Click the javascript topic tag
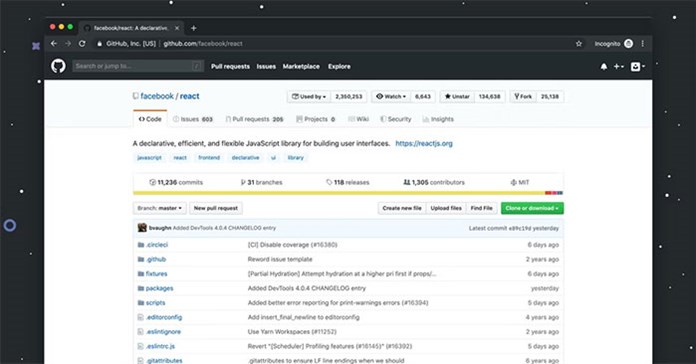The image size is (696, 364). click(150, 158)
